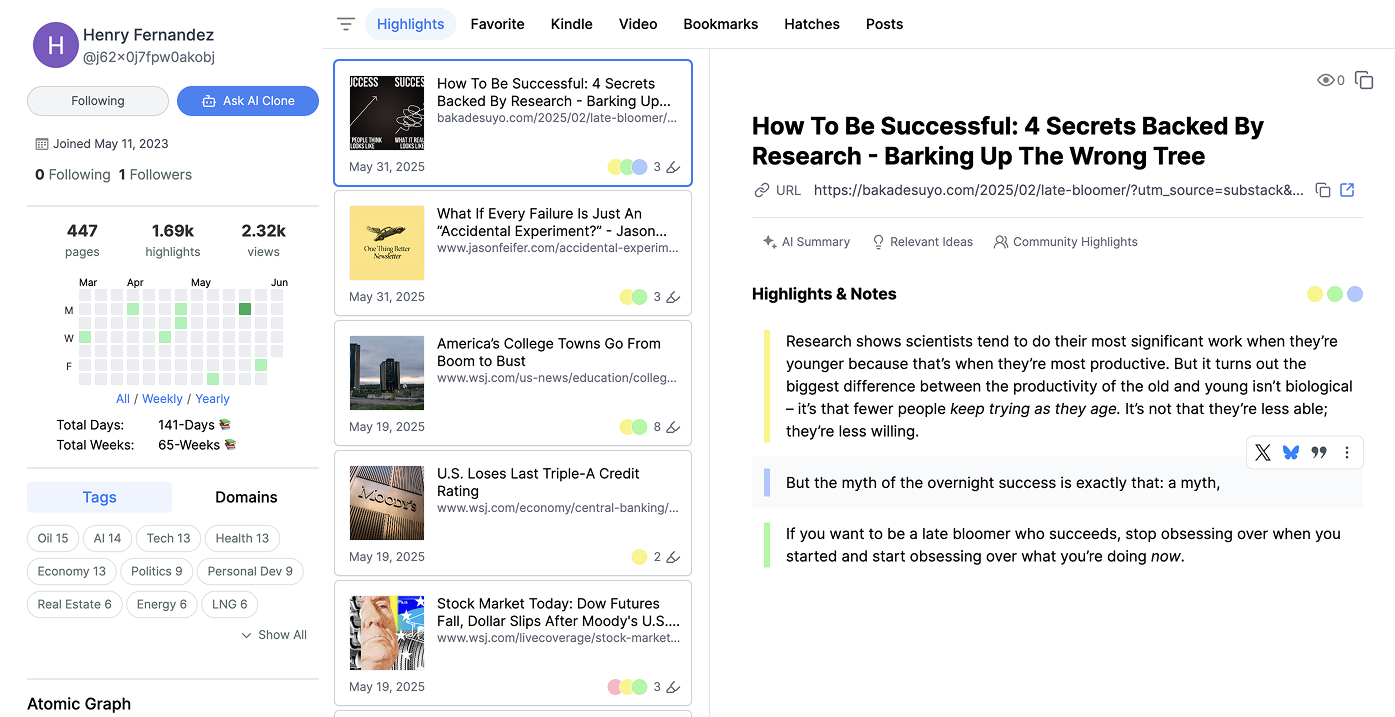Open the three-dot more options on highlight

pos(1347,453)
